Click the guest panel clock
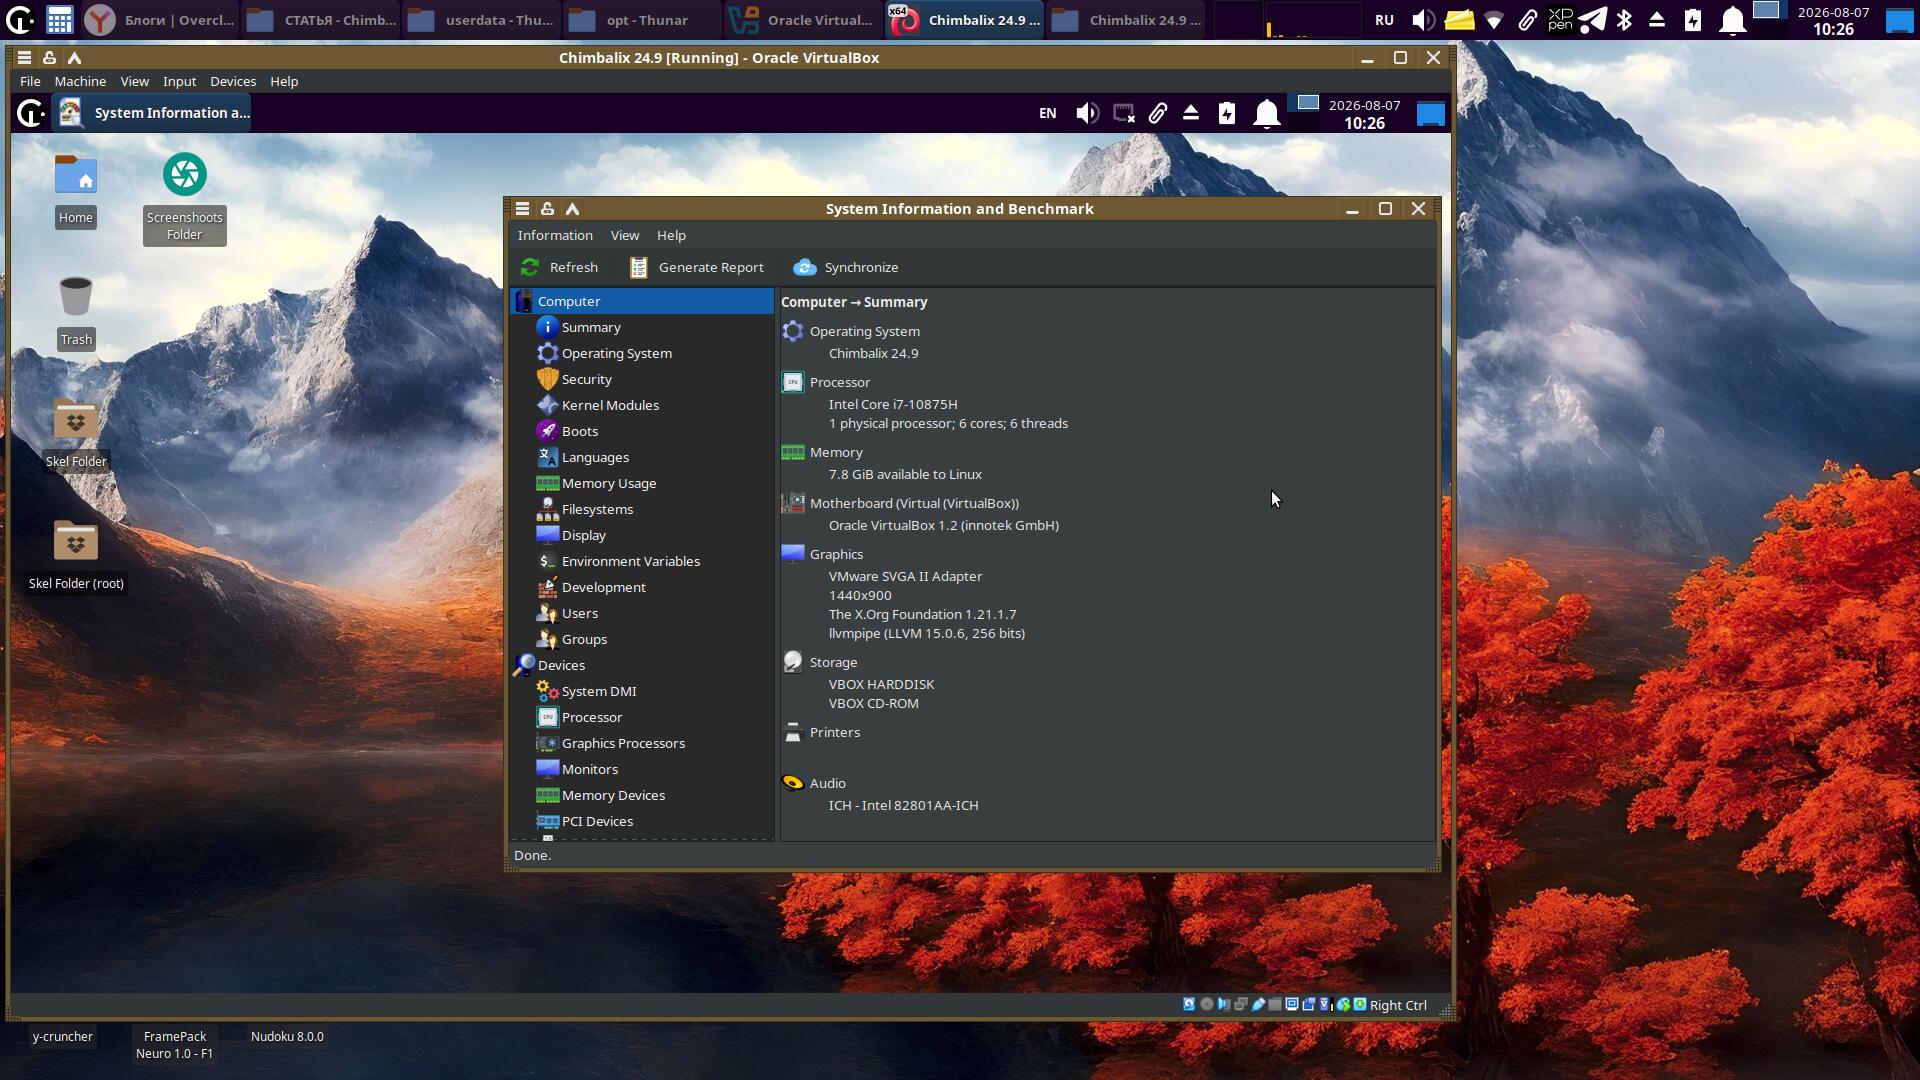Image resolution: width=1920 pixels, height=1080 pixels. point(1364,114)
